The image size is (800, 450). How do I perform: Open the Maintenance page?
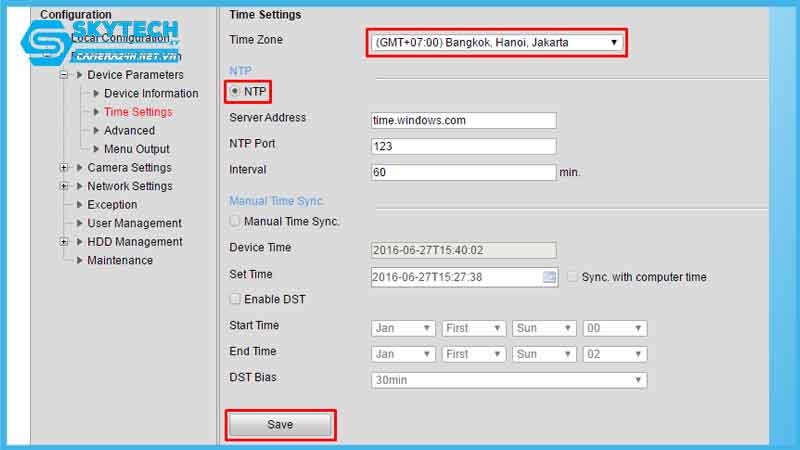[120, 260]
